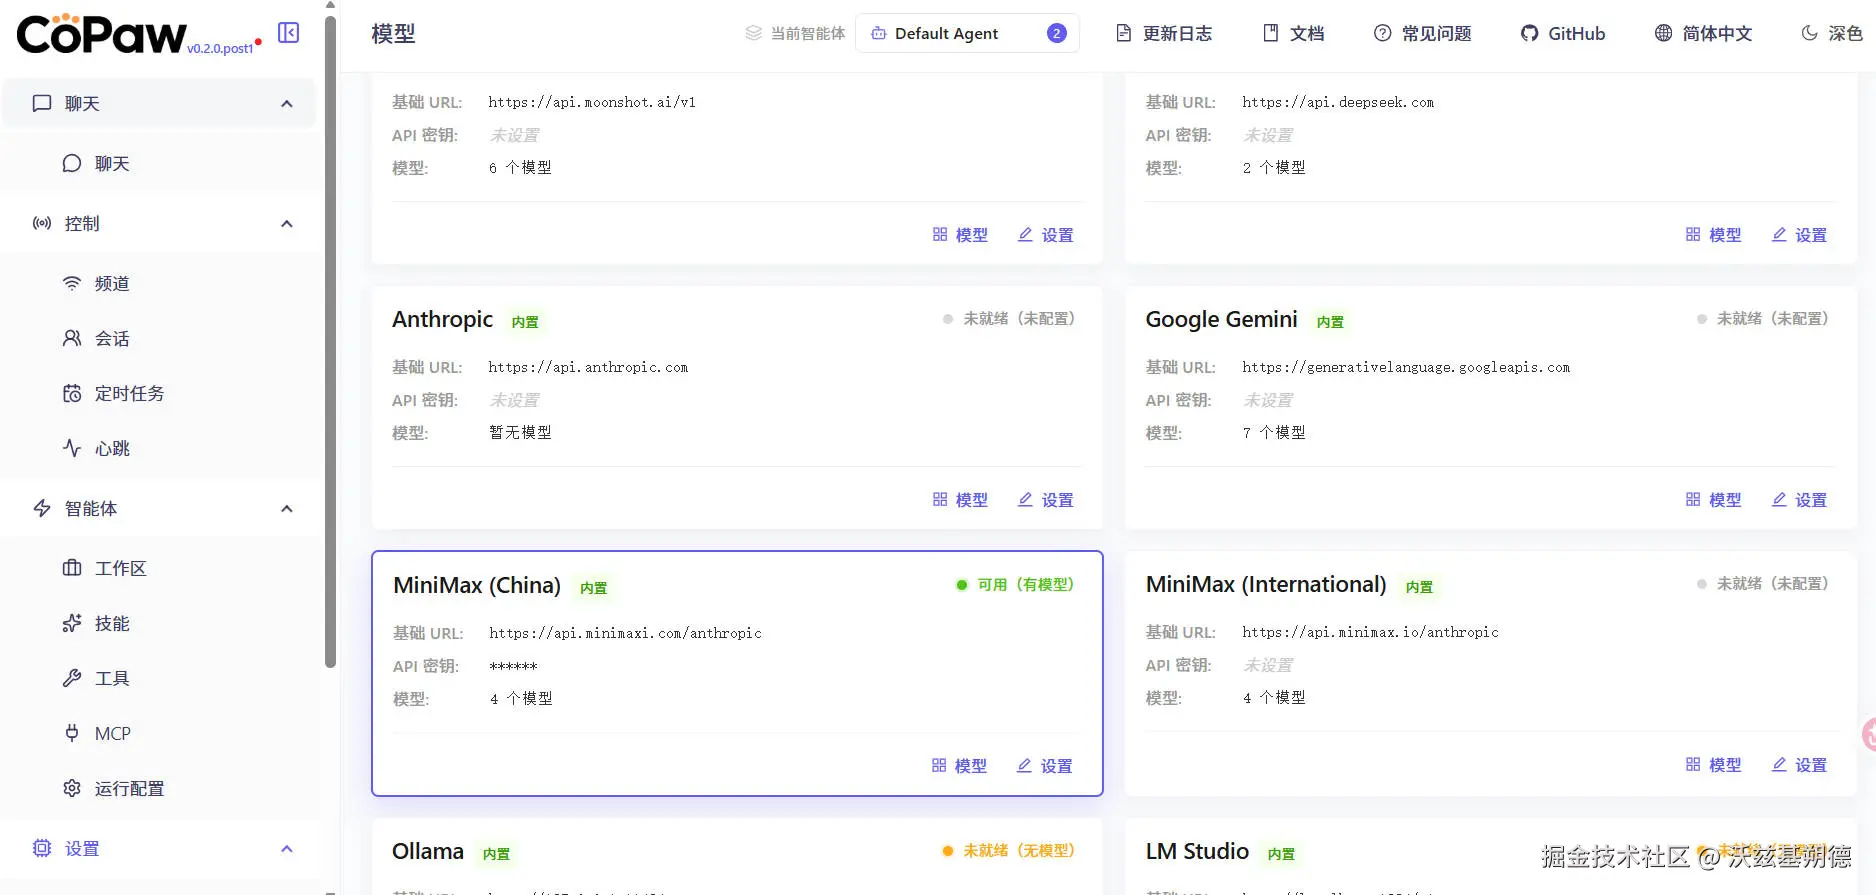Open the FAQ help icon 常见问题
This screenshot has height=895, width=1876.
click(1382, 33)
